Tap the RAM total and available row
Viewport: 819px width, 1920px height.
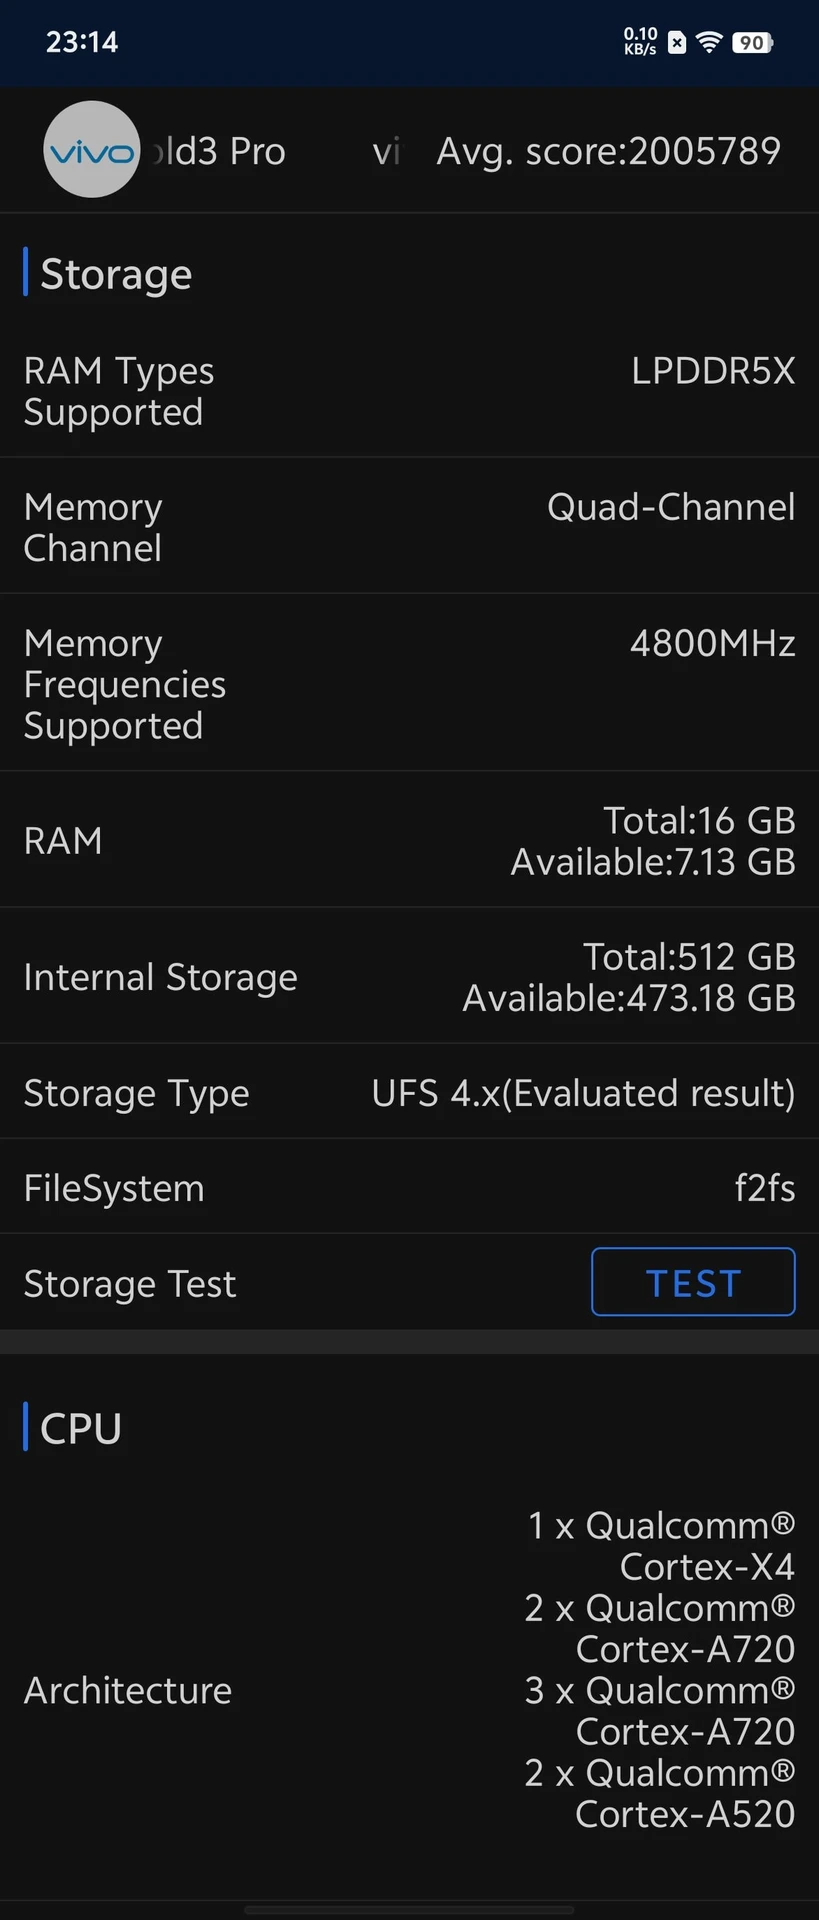click(409, 840)
